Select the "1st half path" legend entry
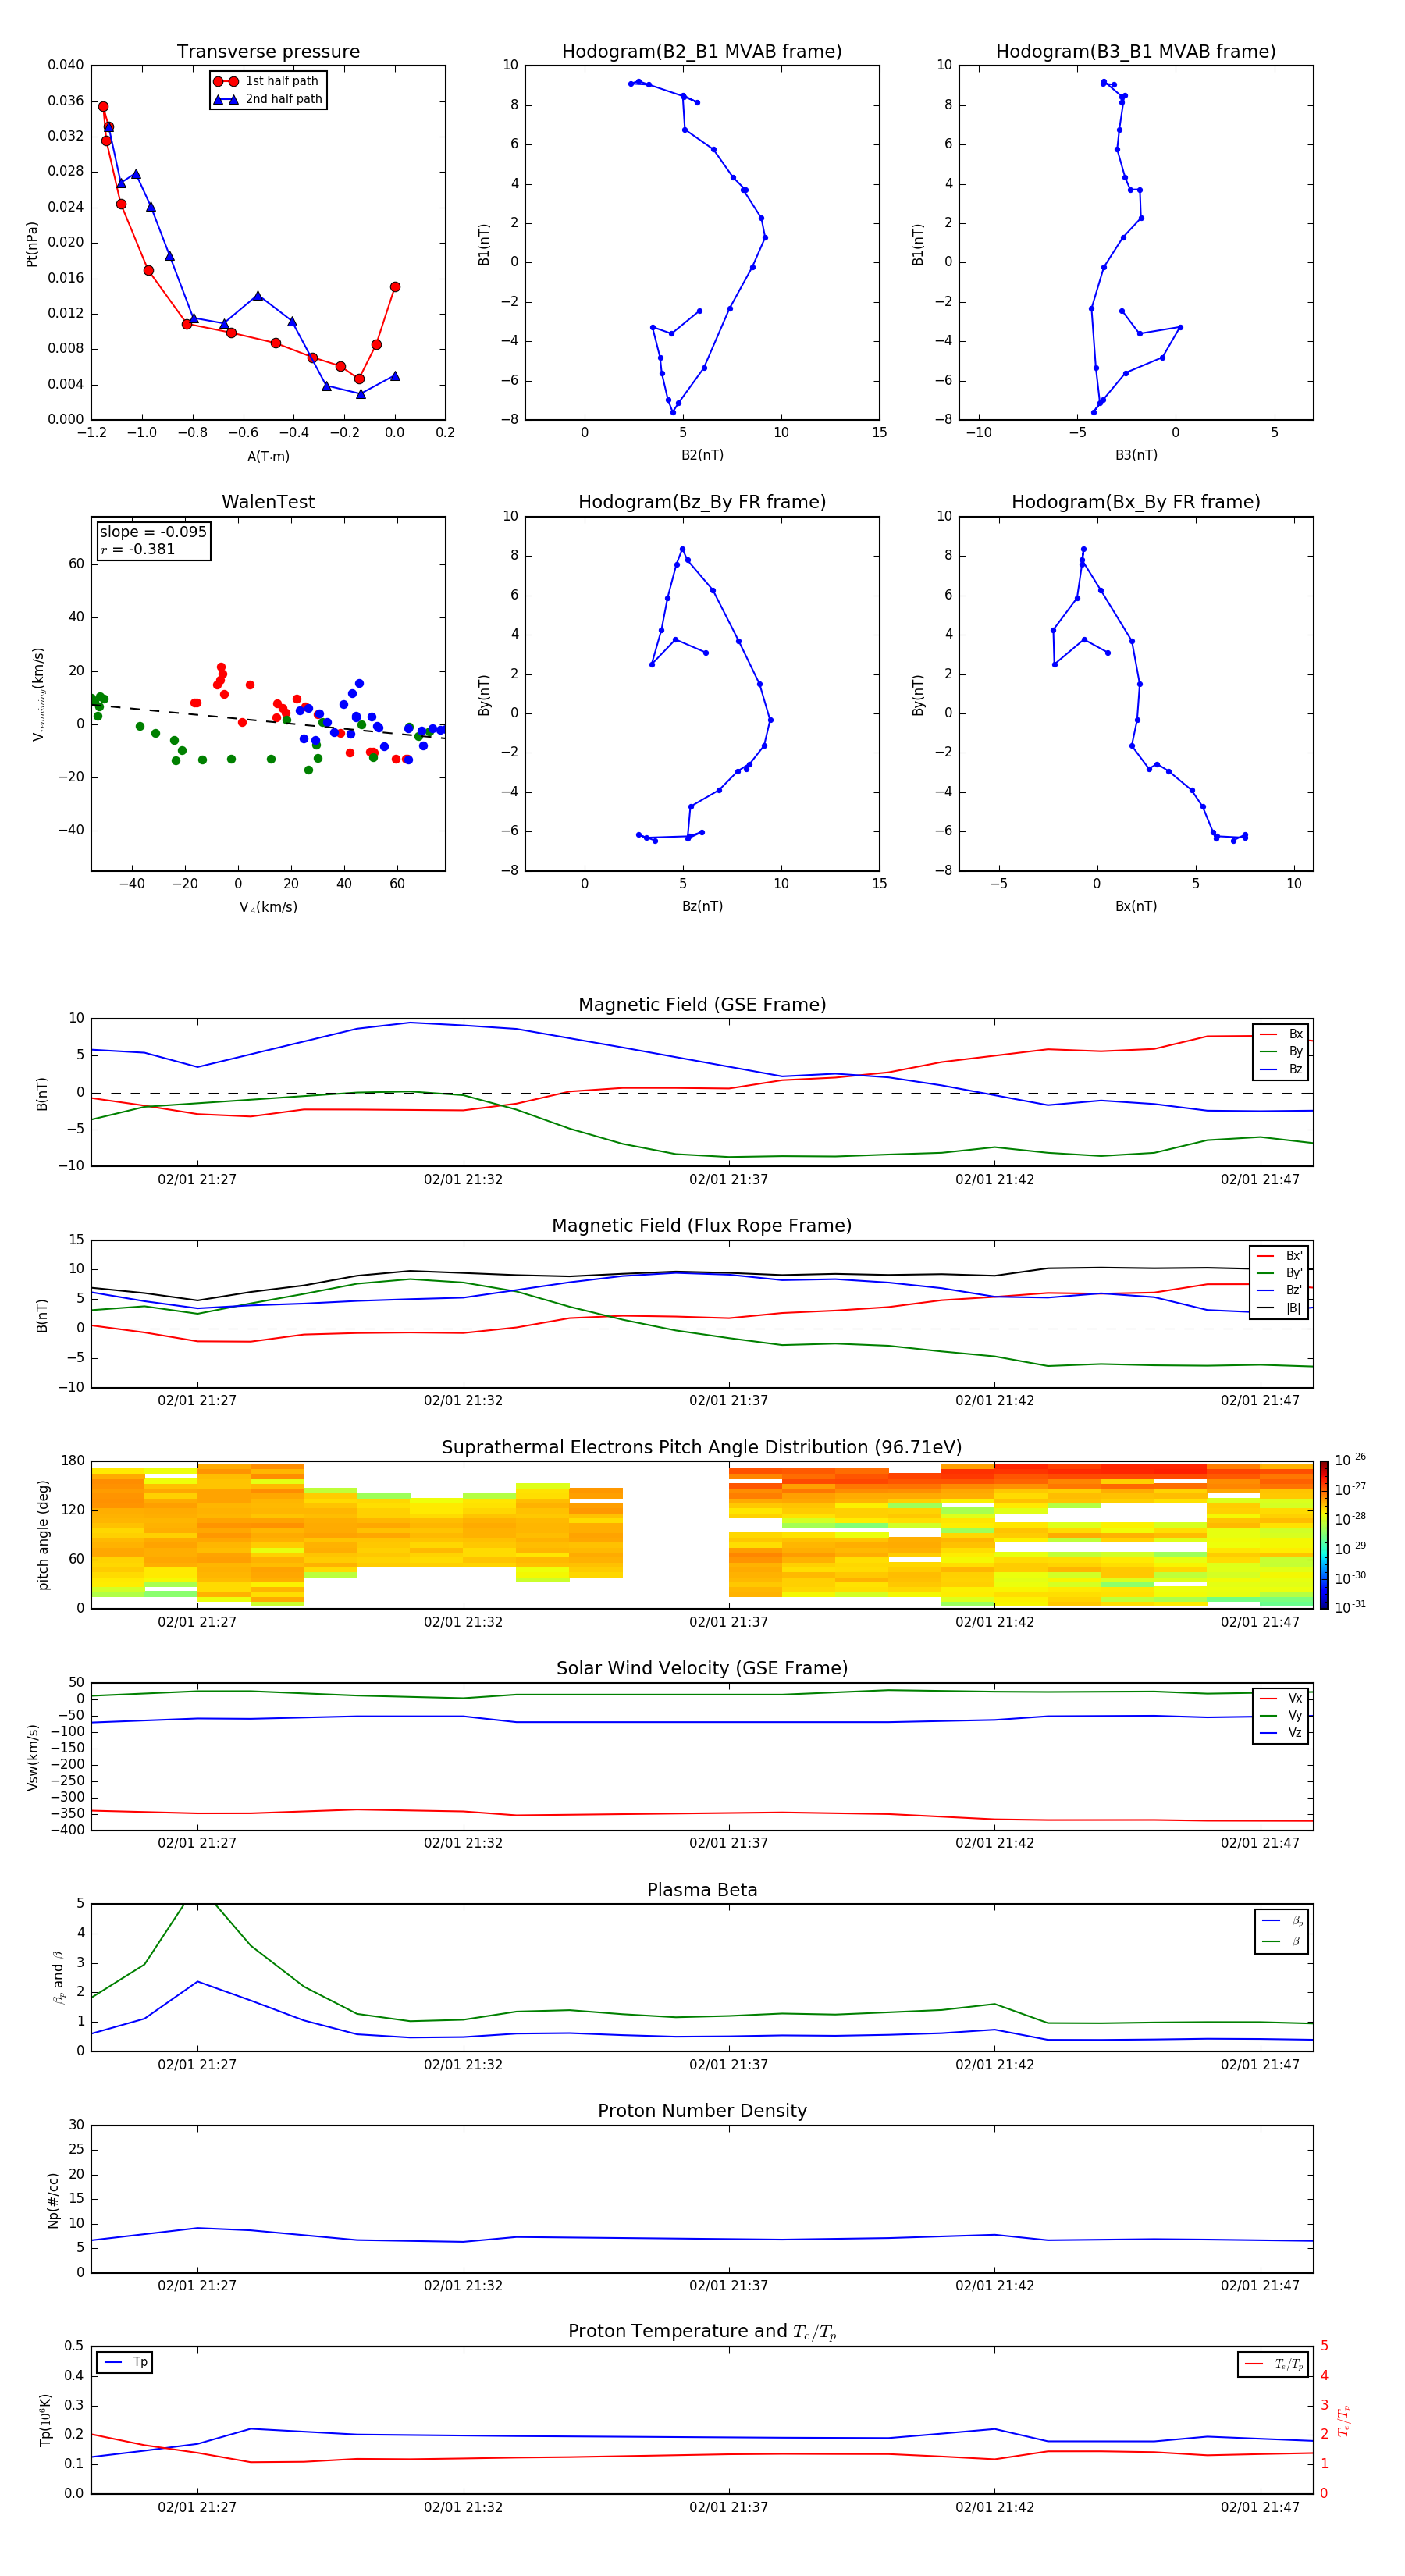Image resolution: width=1405 pixels, height=2576 pixels. click(x=267, y=81)
